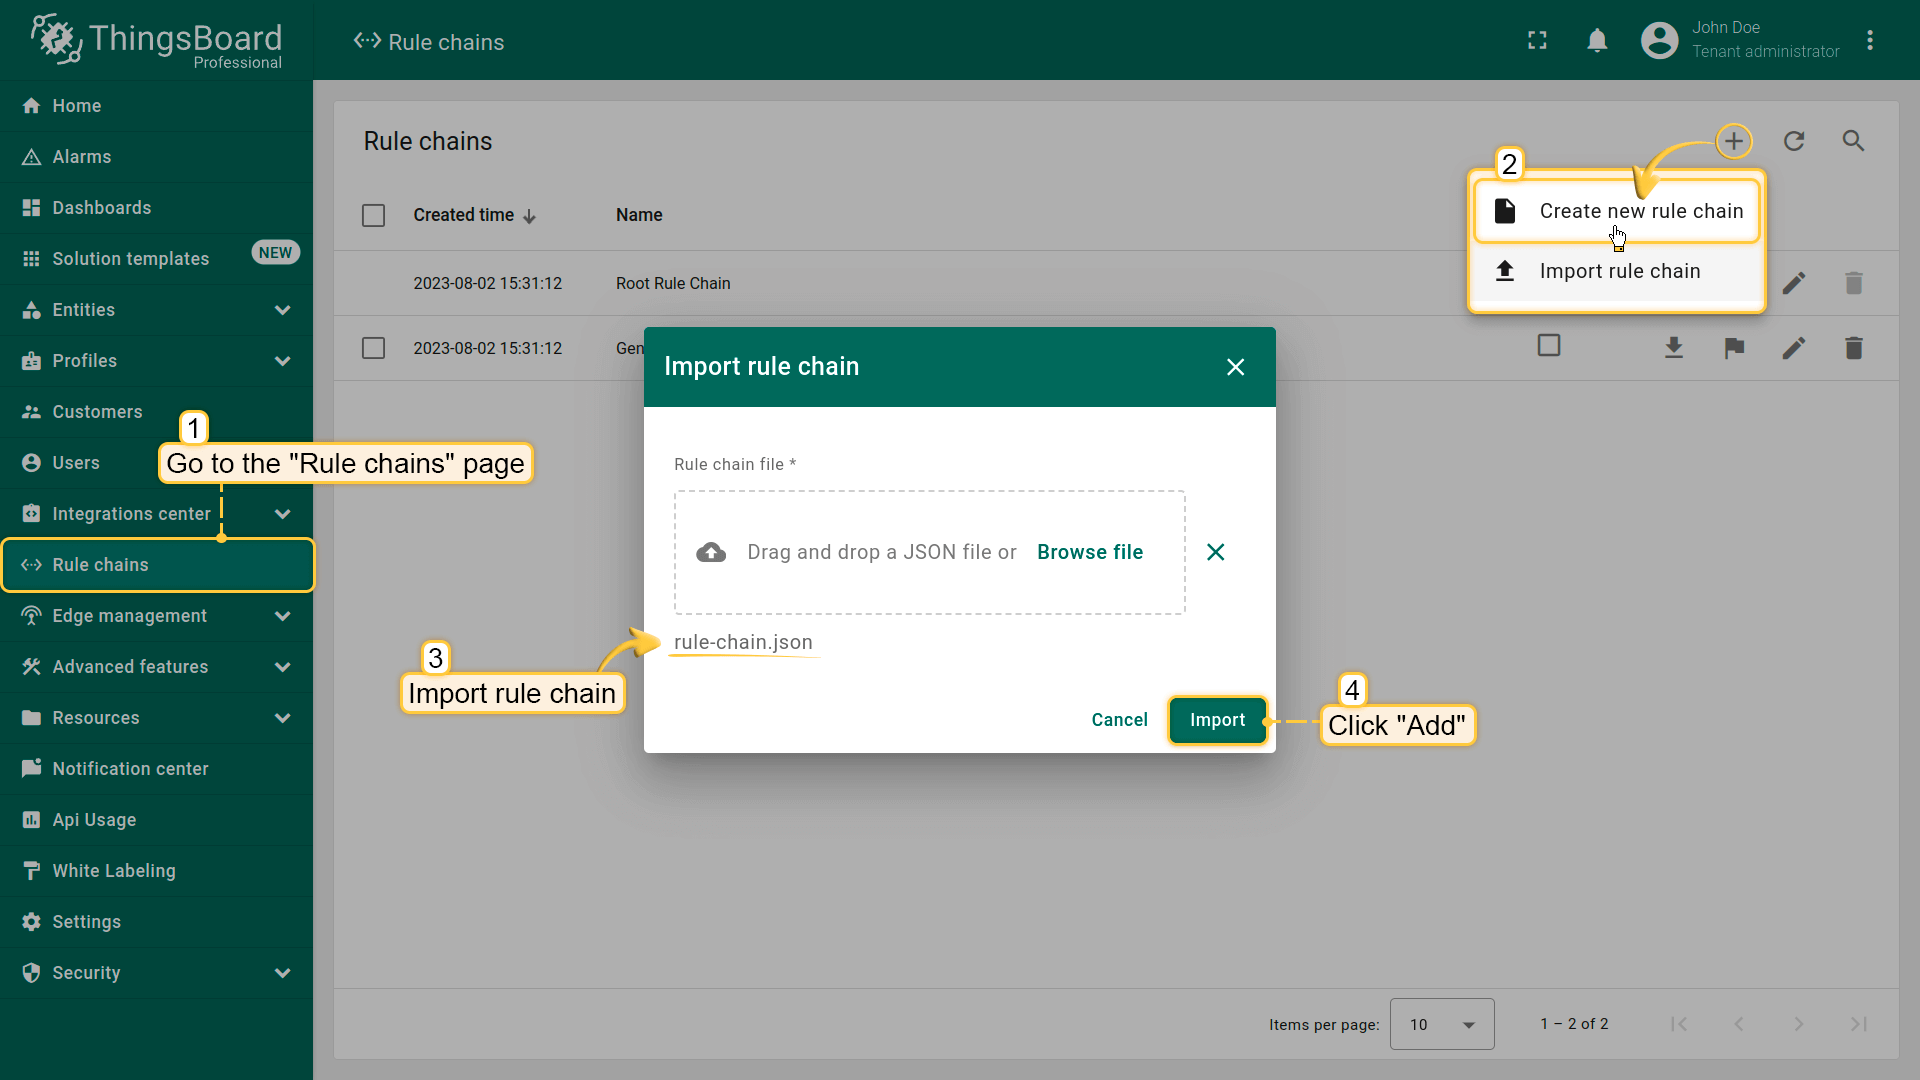
Task: Clear selected file with X next to drop zone
Action: pos(1215,552)
